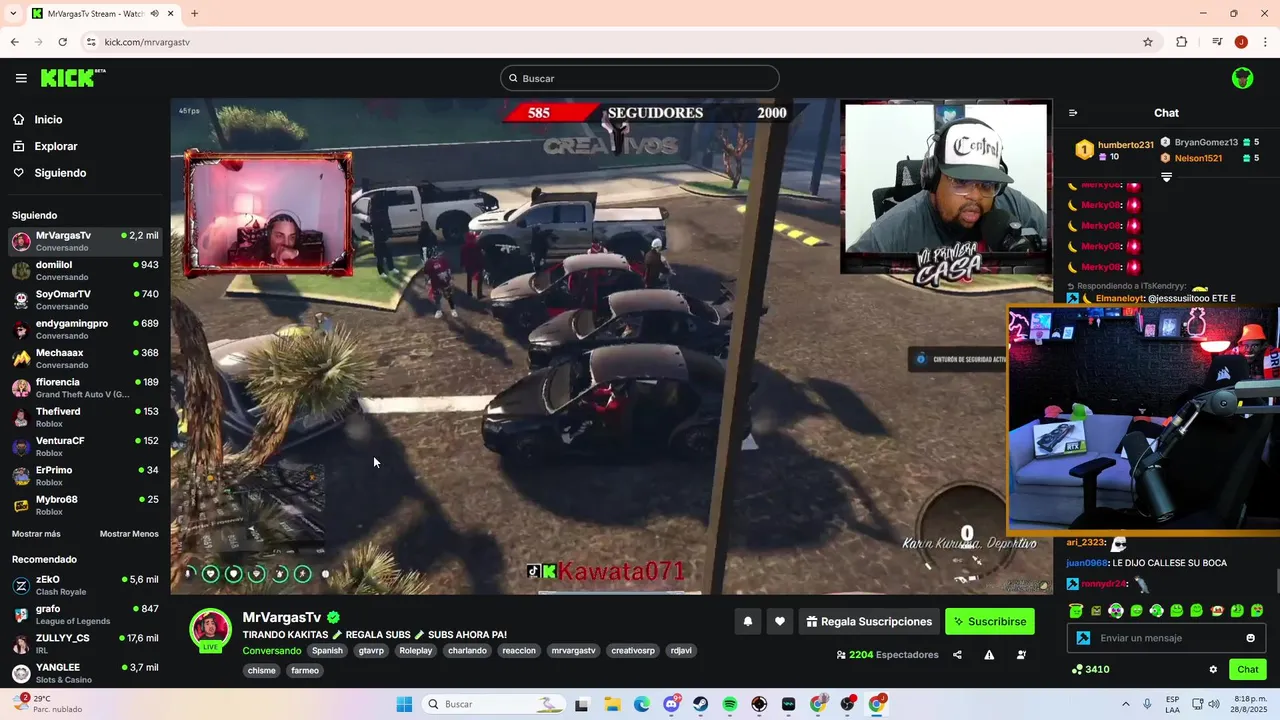Open recommended YANGLEE Slots & Casino channel
The height and width of the screenshot is (720, 1280).
85,673
